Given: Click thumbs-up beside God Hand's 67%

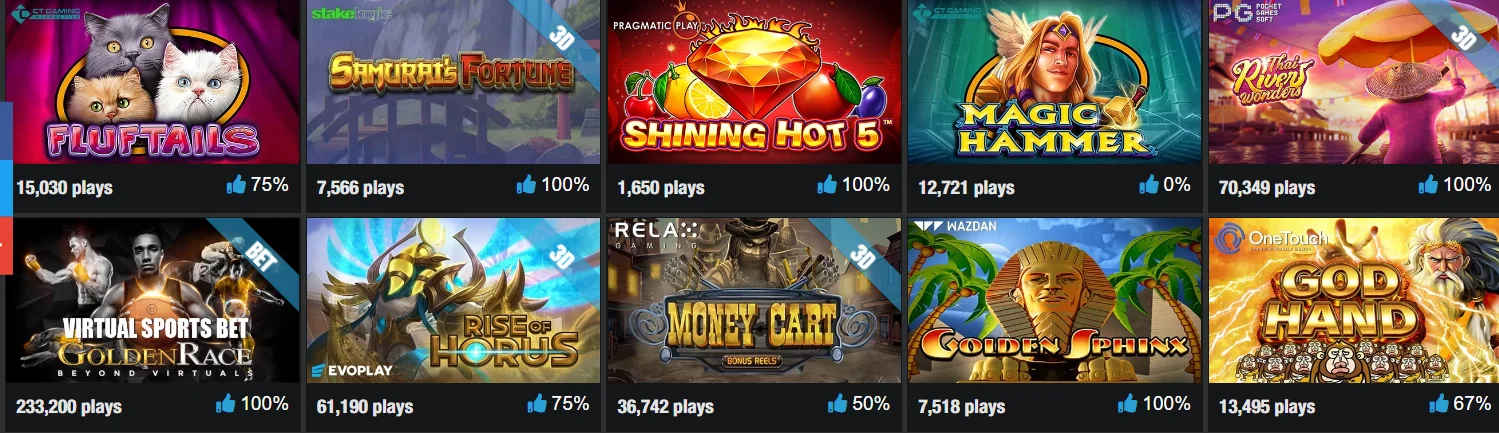Looking at the screenshot, I should pyautogui.click(x=1439, y=403).
